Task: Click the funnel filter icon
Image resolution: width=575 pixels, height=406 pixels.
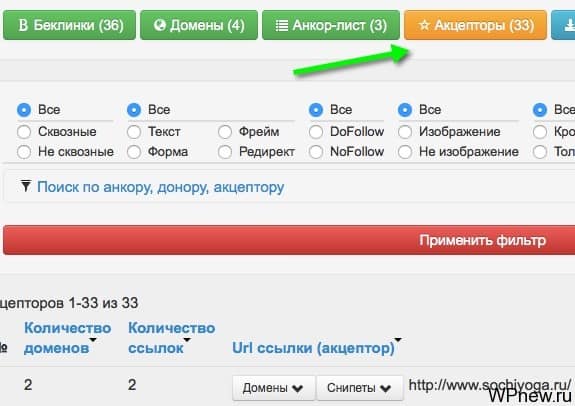Action: [26, 186]
